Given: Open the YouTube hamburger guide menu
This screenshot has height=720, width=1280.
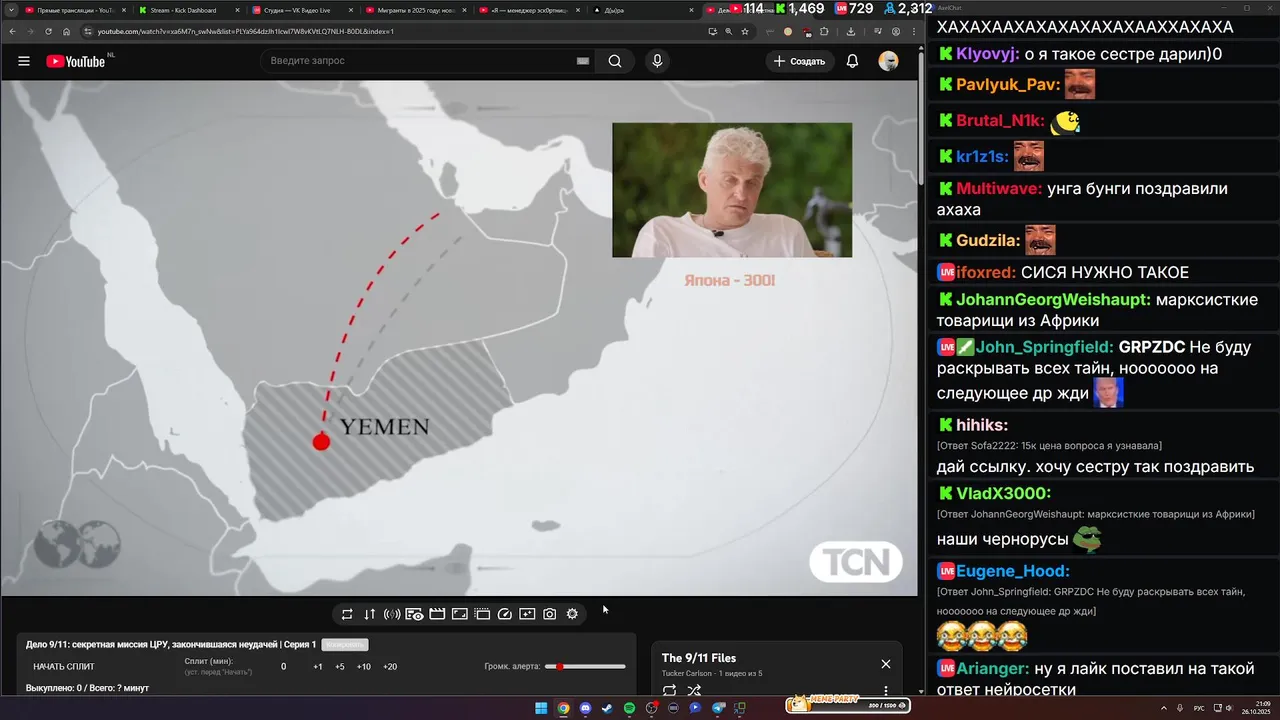Looking at the screenshot, I should pyautogui.click(x=24, y=61).
